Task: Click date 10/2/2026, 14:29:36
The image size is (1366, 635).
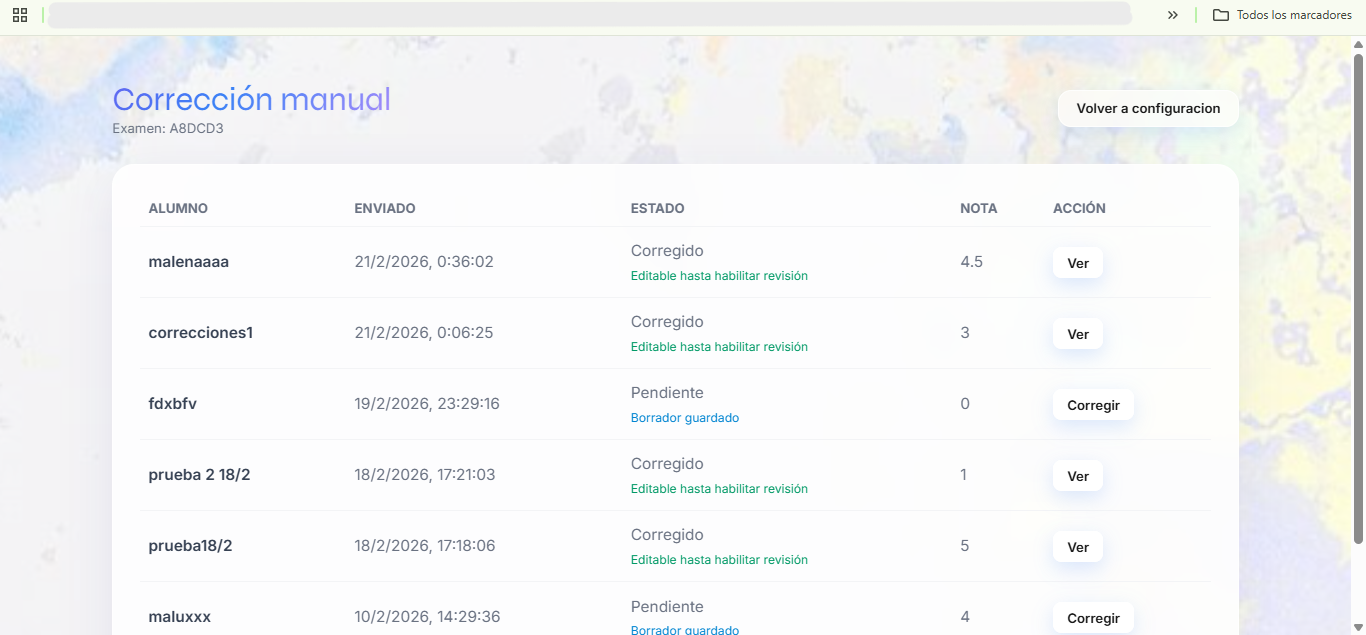Action: [427, 617]
